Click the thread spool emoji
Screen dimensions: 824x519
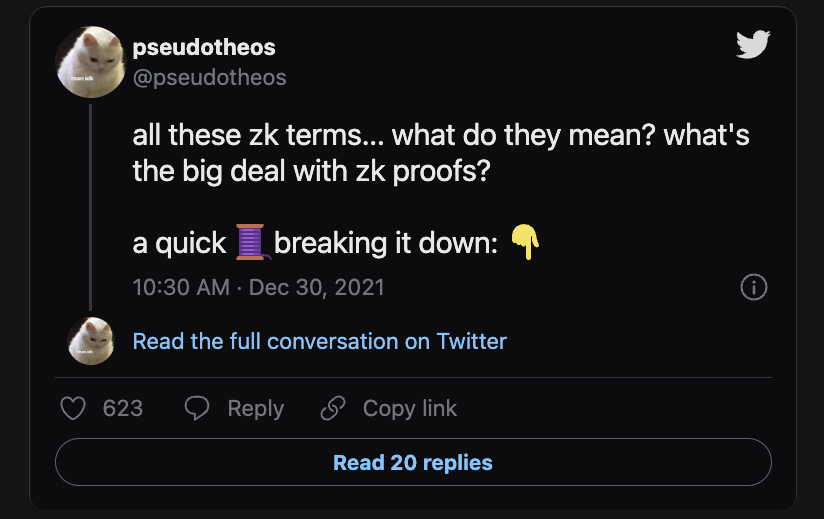(250, 243)
